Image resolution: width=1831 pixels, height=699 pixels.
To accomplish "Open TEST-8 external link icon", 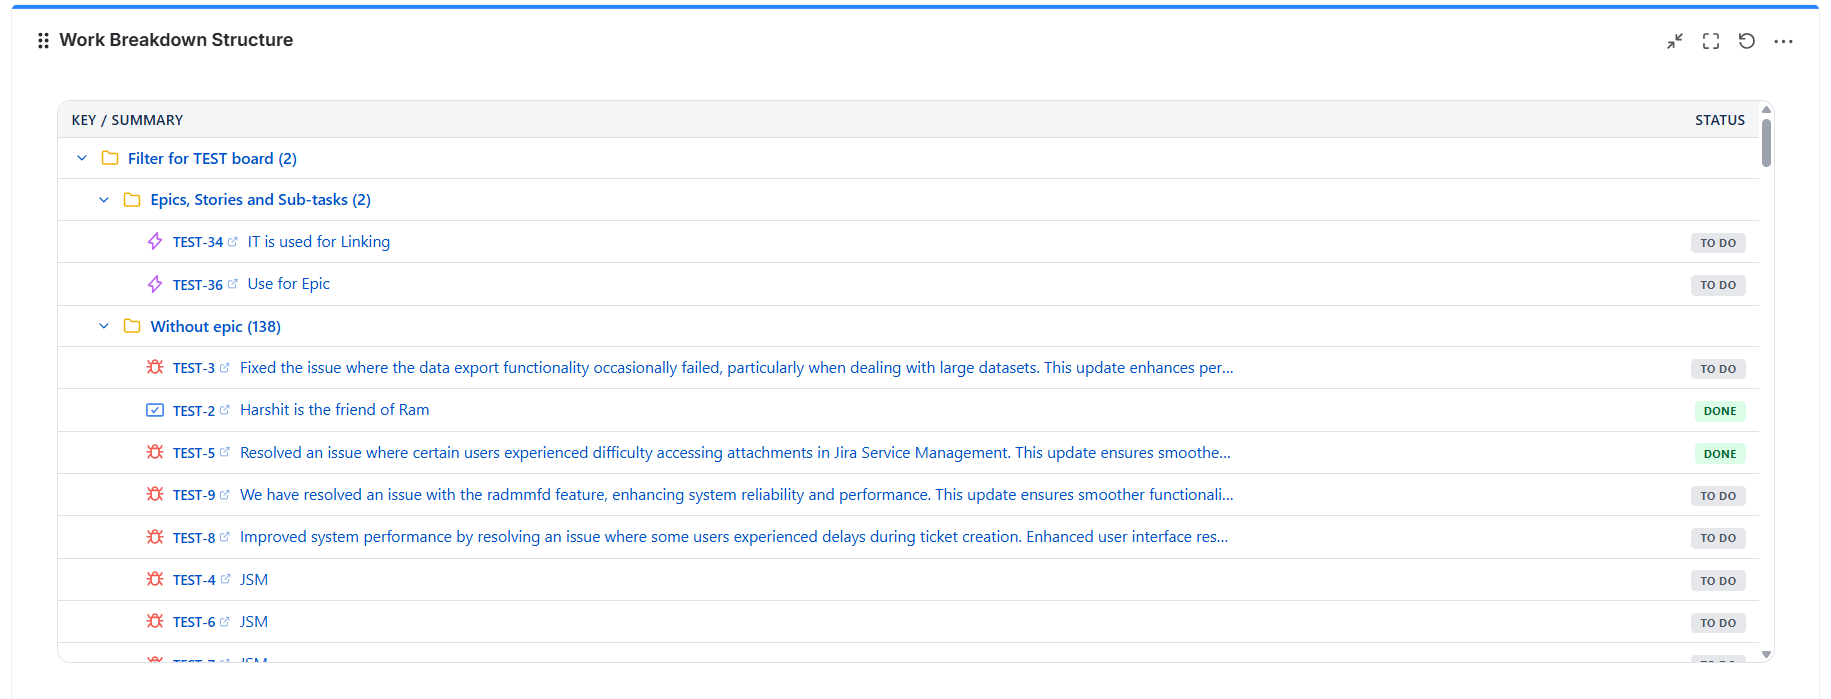I will (225, 537).
